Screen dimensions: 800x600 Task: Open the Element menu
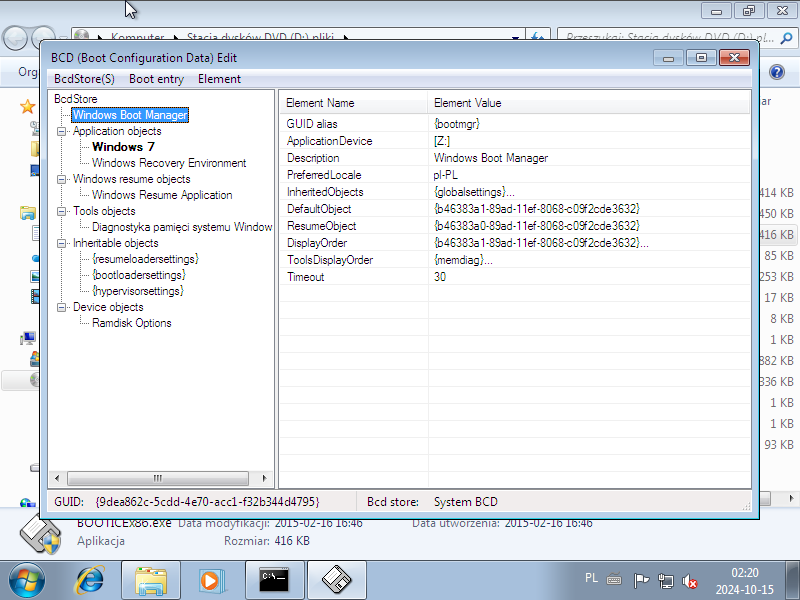pos(219,79)
